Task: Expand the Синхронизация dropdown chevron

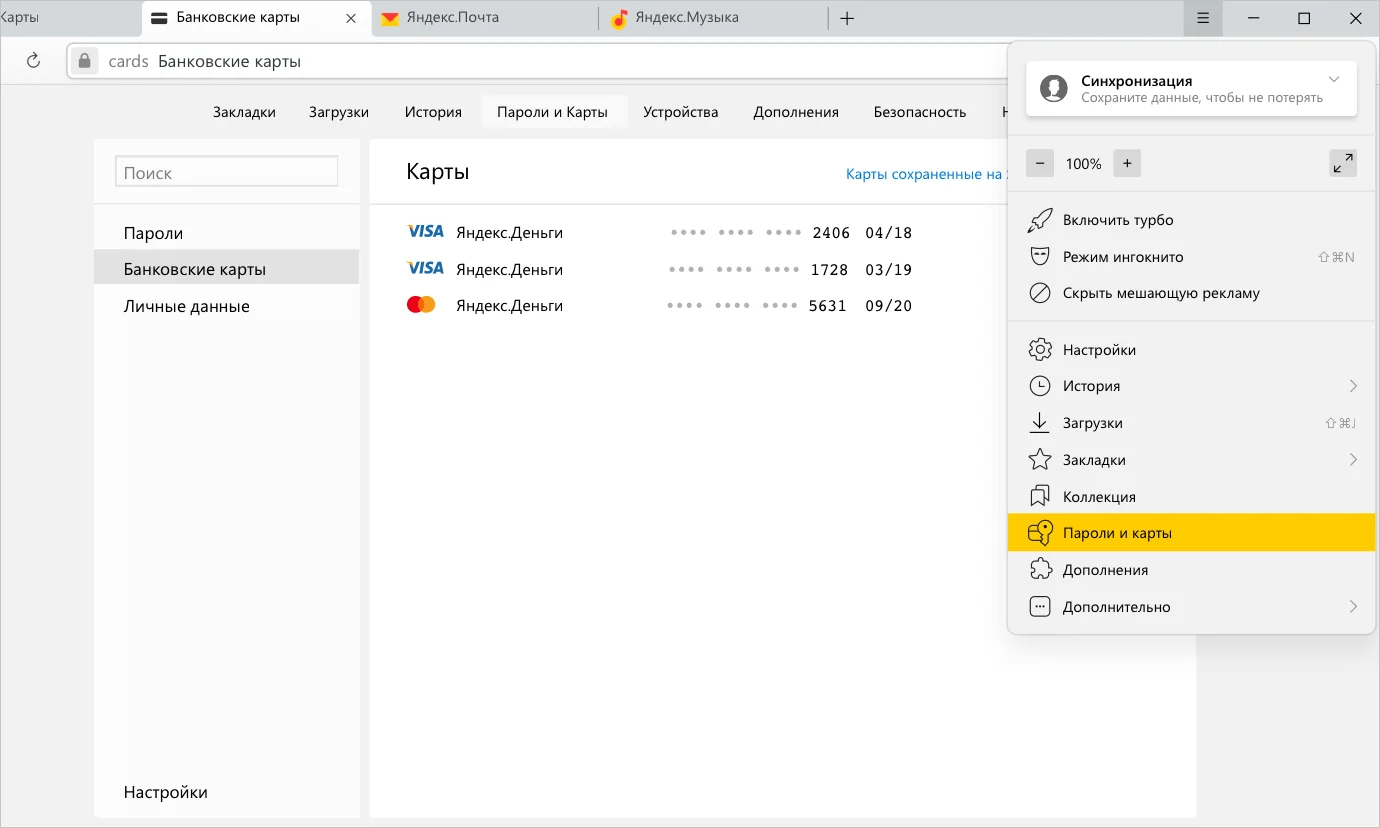Action: (1334, 80)
